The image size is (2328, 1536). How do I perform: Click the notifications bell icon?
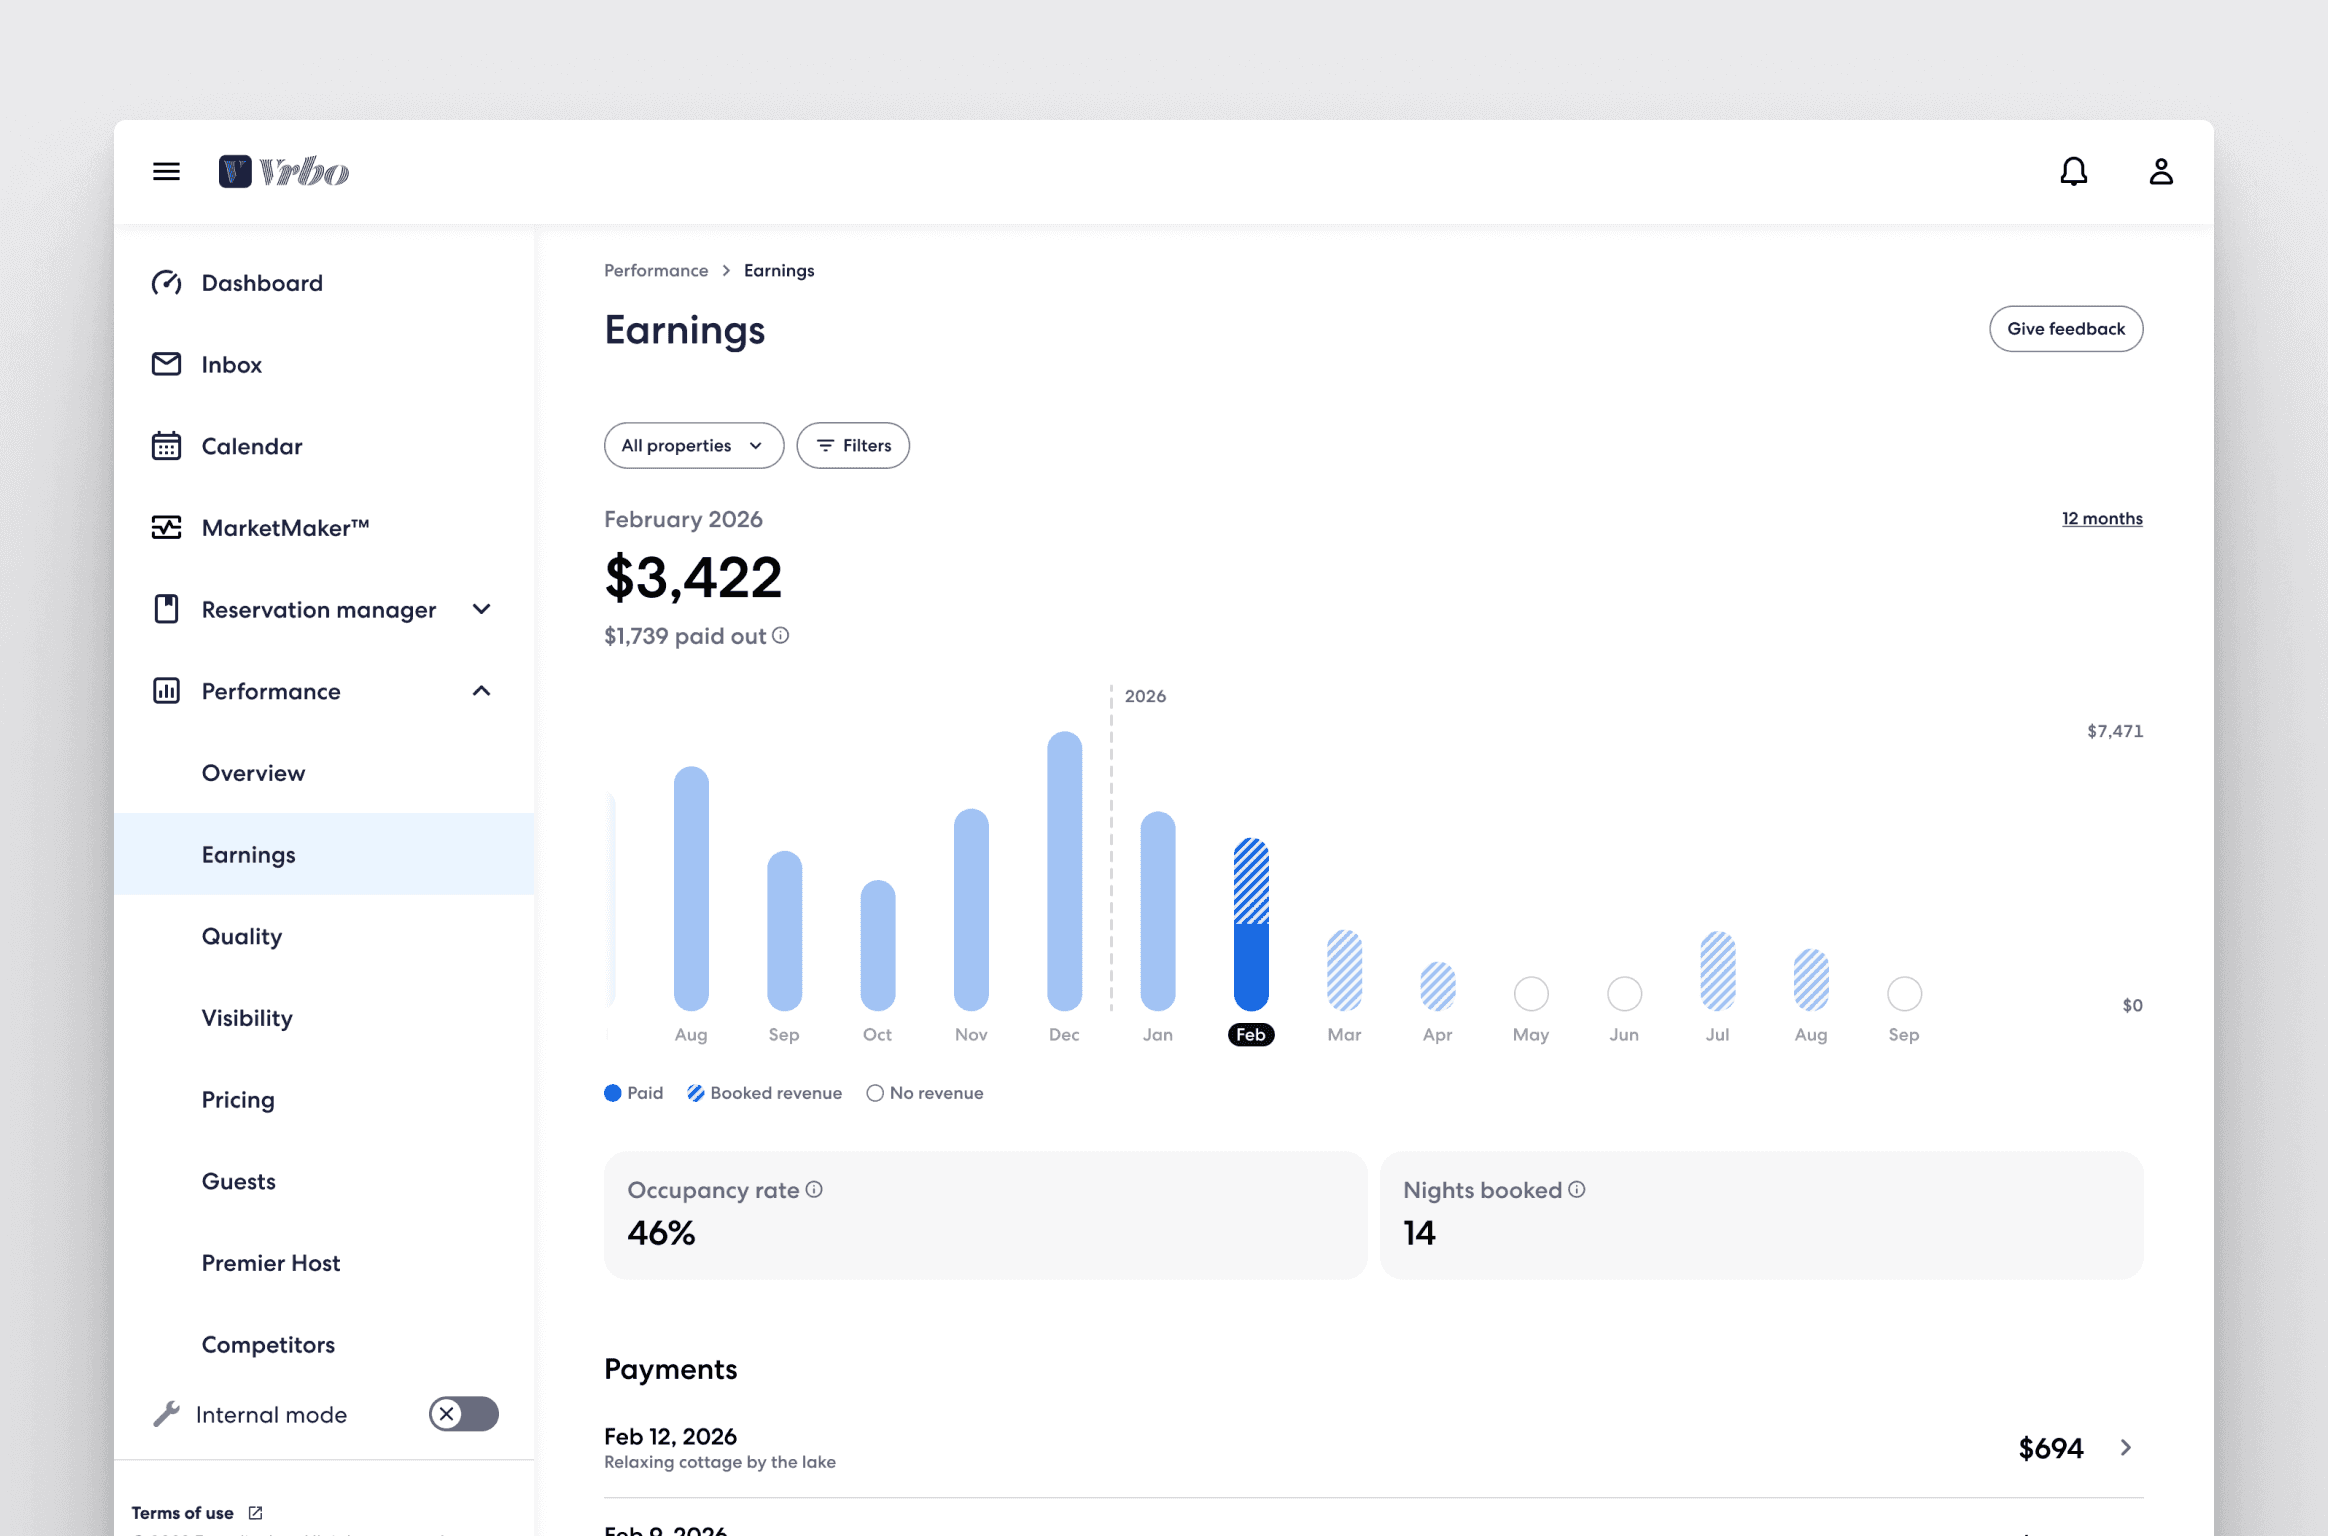(2073, 172)
